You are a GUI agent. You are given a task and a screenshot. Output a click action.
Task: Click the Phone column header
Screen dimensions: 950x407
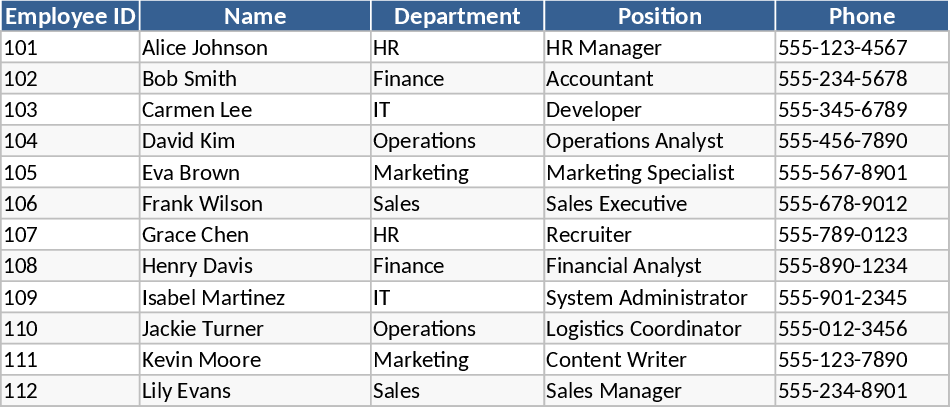click(x=862, y=16)
